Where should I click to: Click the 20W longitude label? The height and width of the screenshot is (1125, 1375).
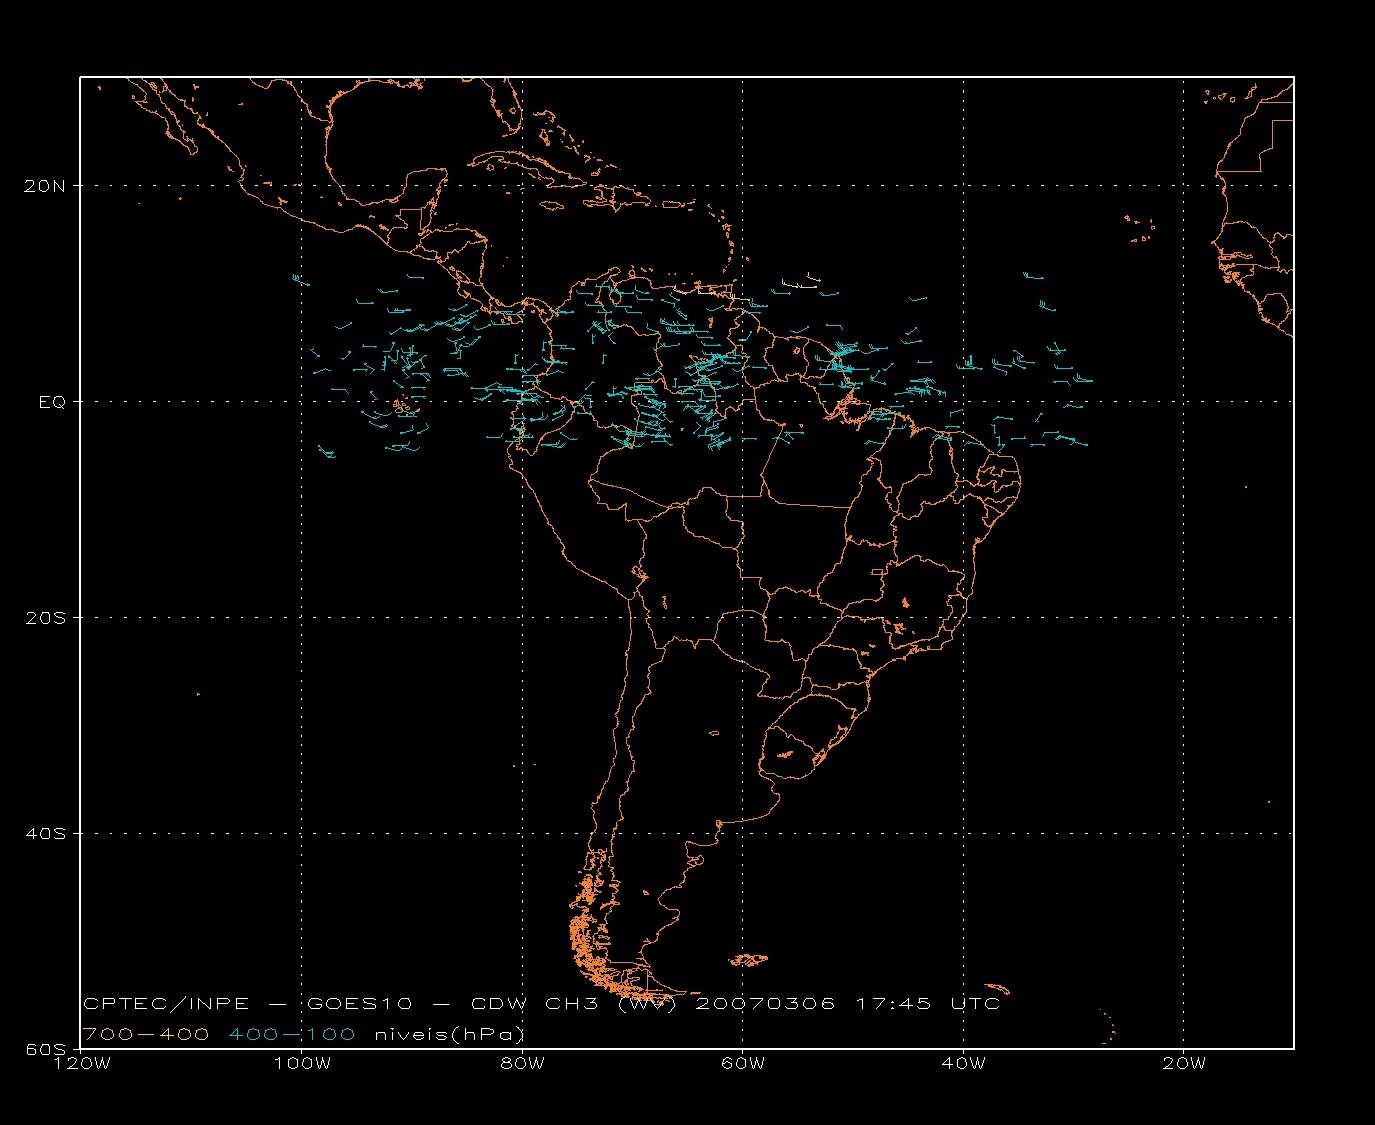(x=1184, y=1063)
